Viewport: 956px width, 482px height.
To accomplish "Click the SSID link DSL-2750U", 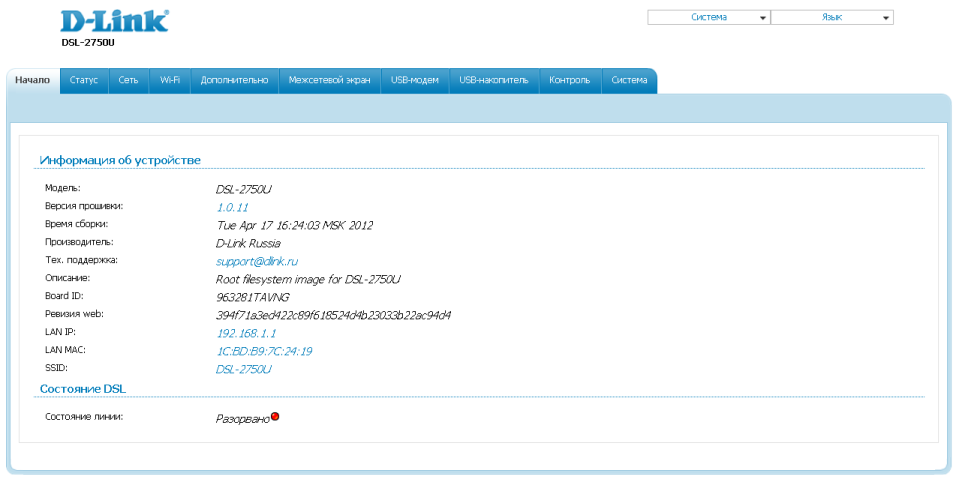I will (x=244, y=369).
